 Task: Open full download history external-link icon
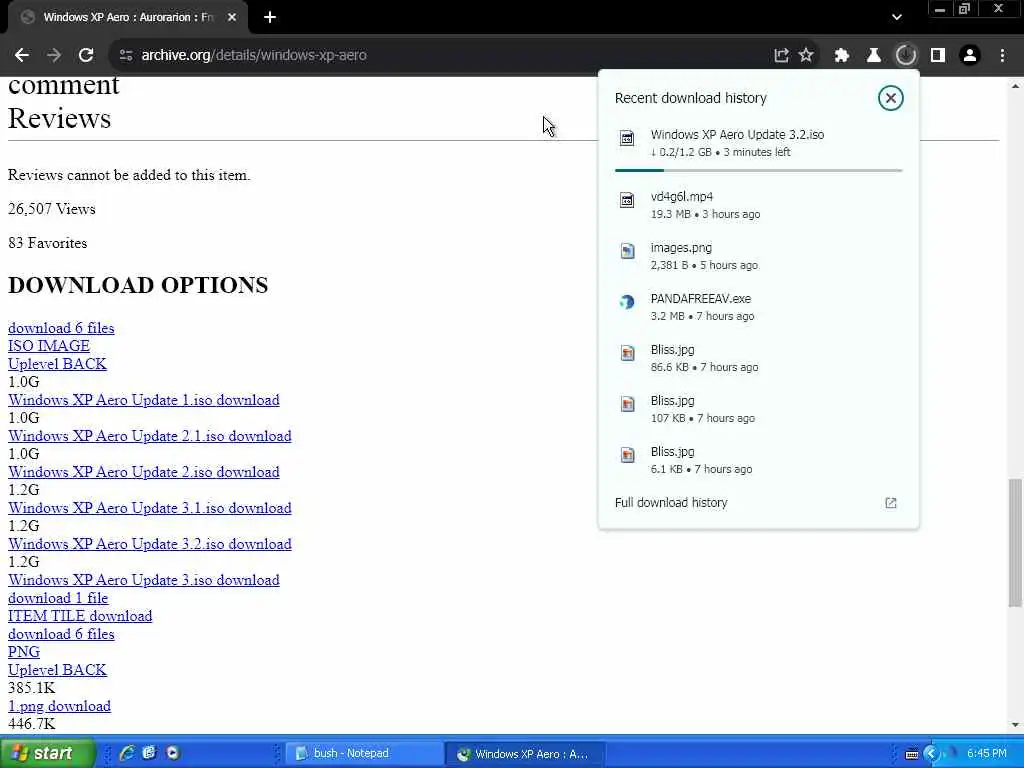coord(890,503)
